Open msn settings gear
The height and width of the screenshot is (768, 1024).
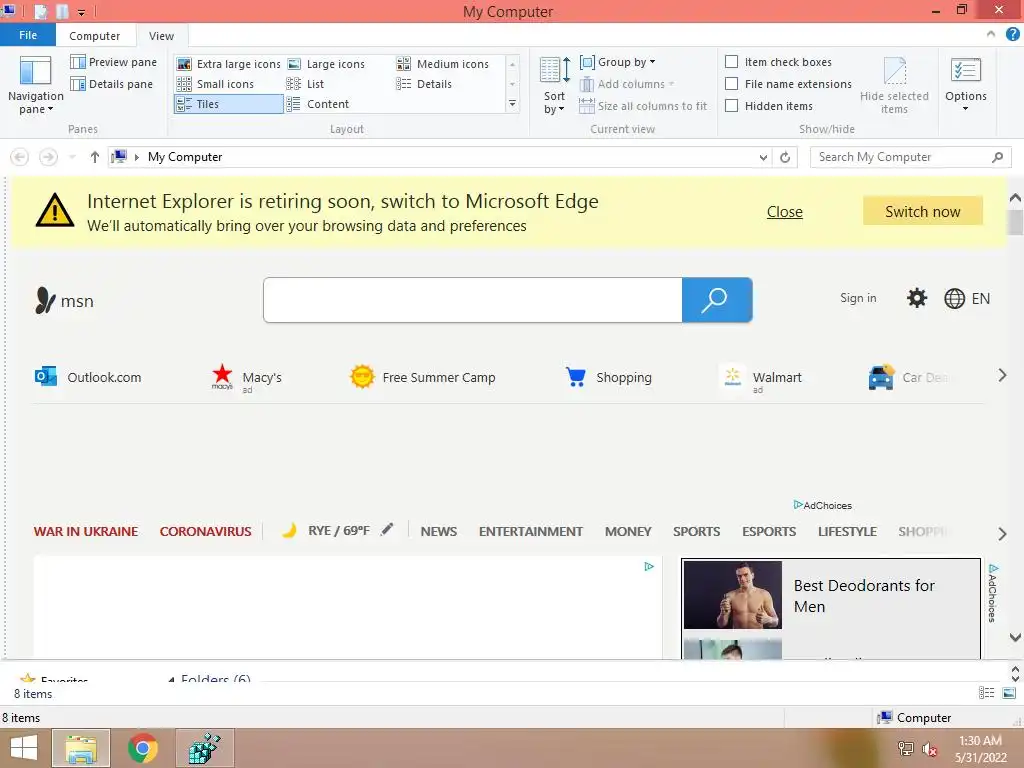[x=917, y=298]
